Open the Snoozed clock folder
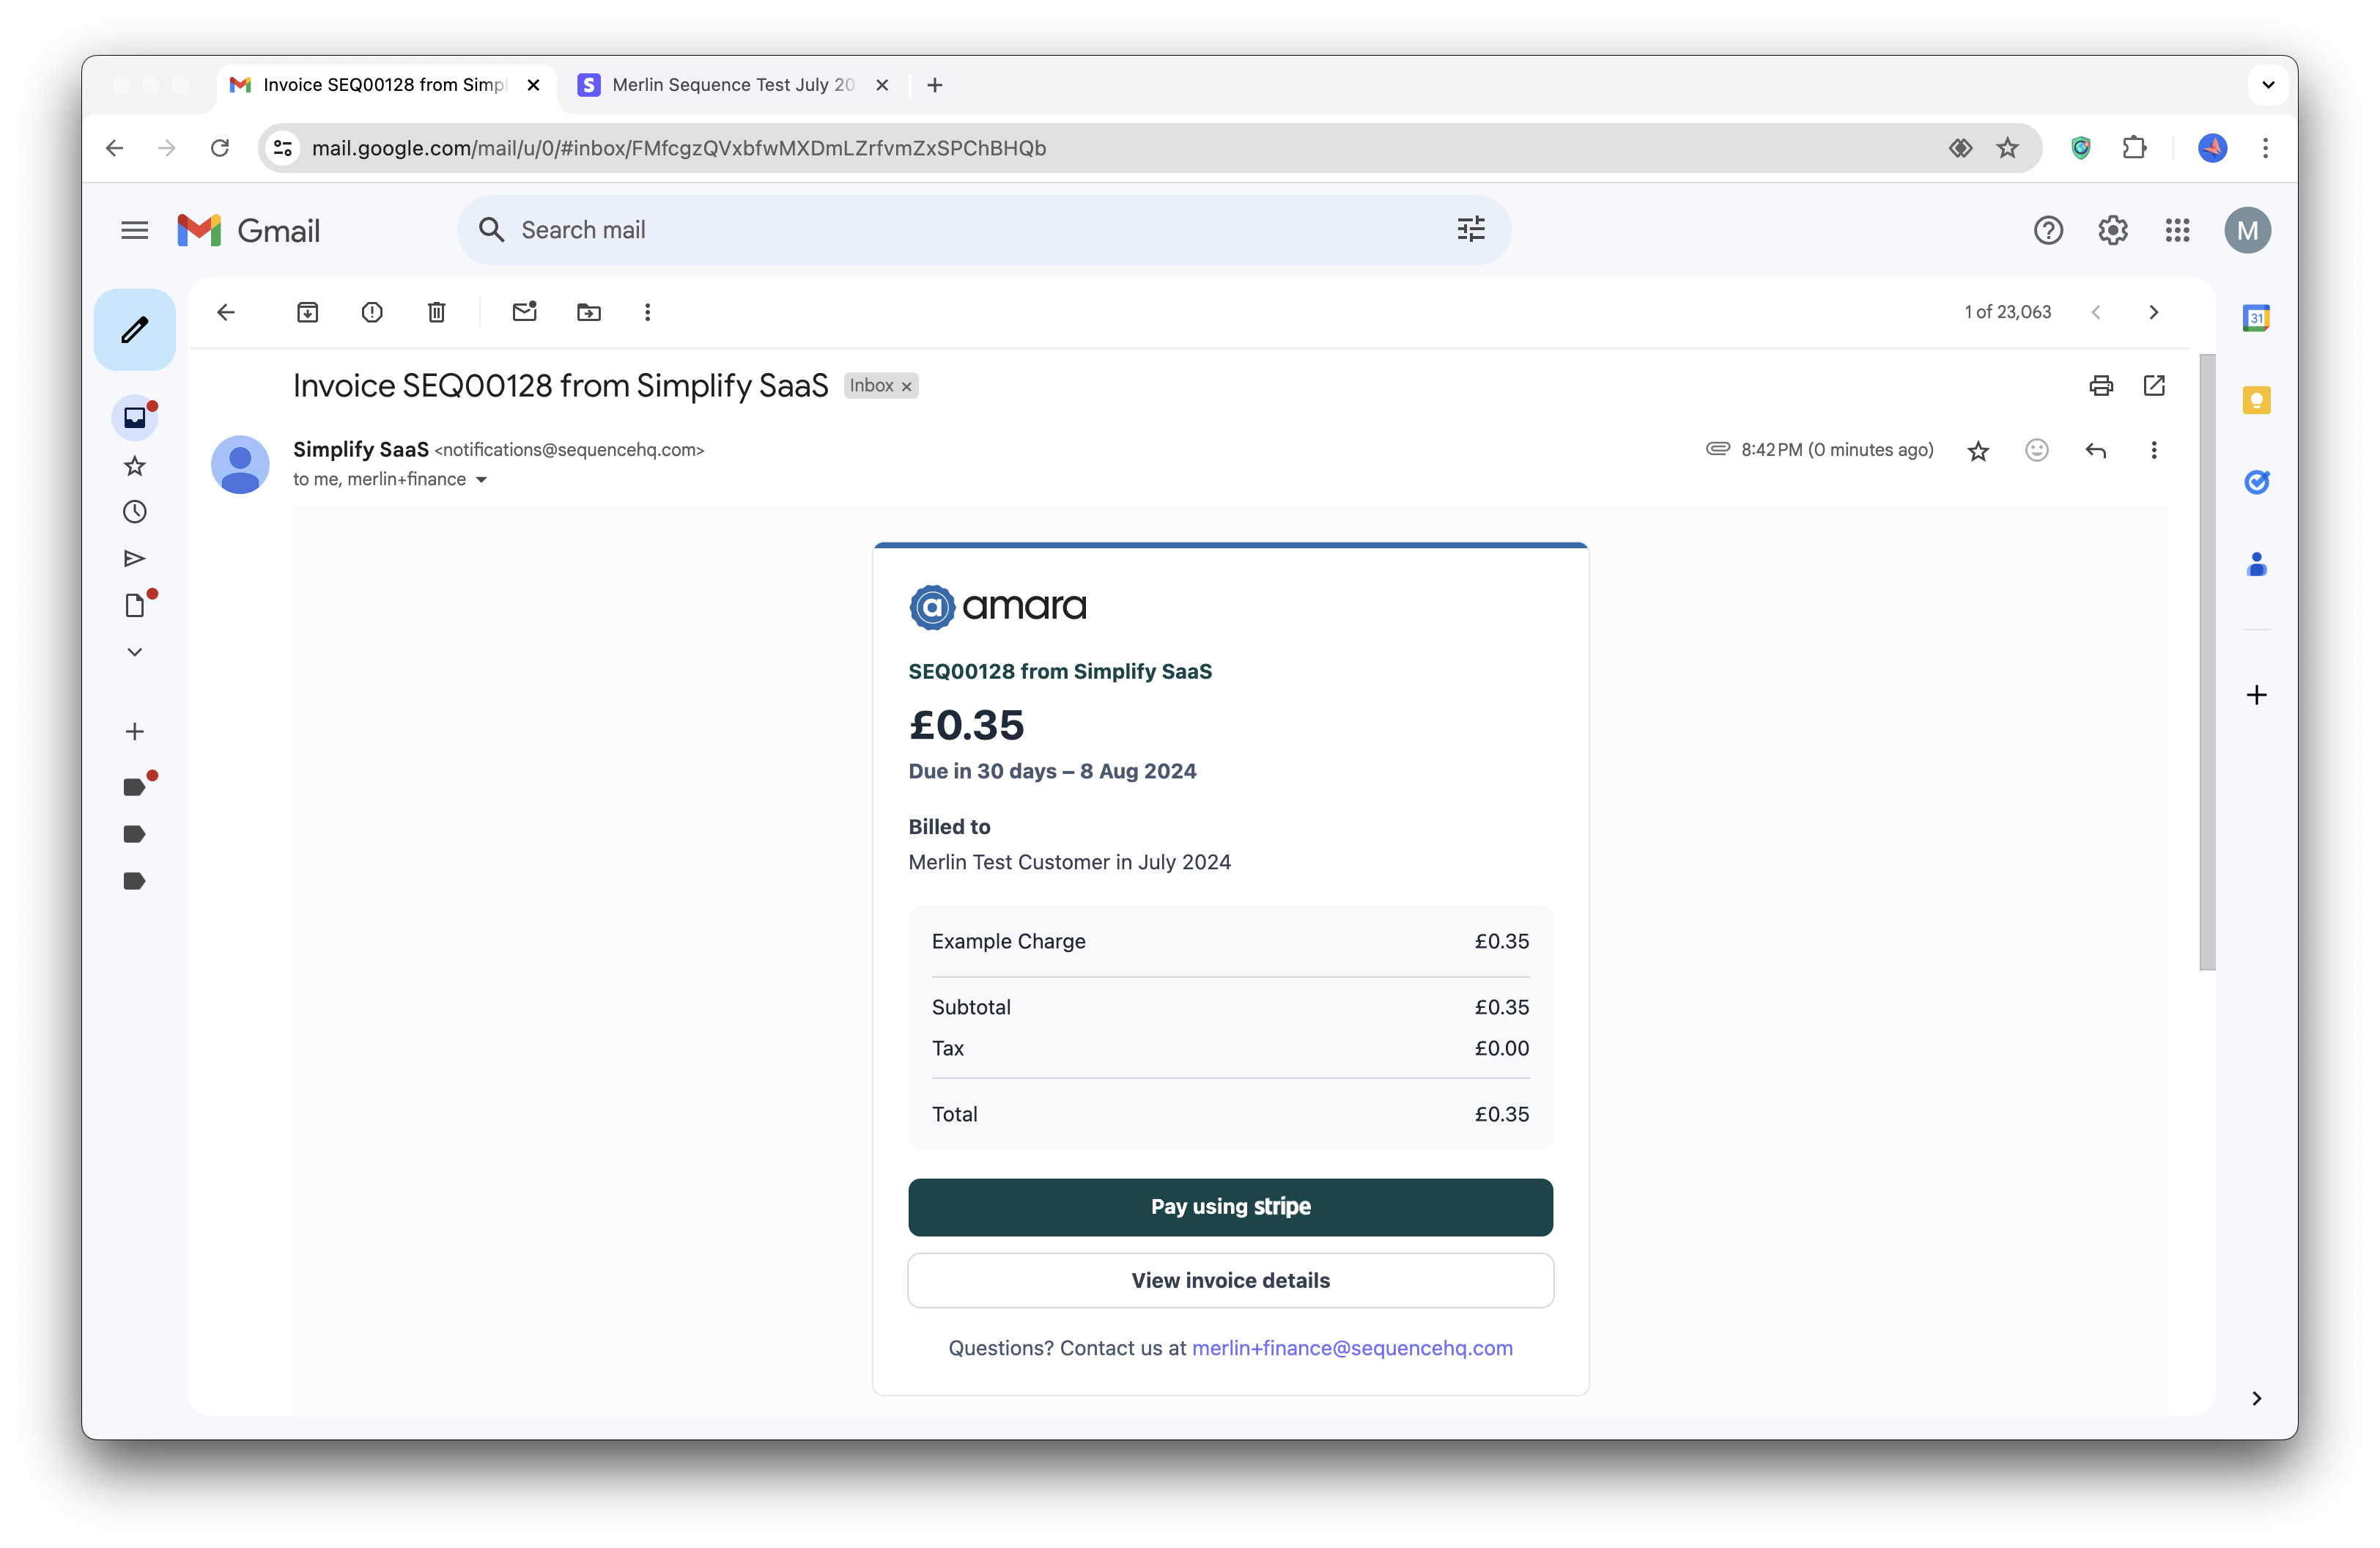Screen dimensions: 2380x1548 click(x=134, y=512)
